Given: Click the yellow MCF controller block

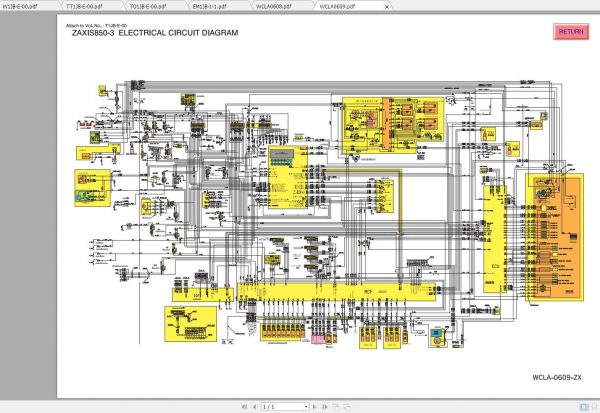Looking at the screenshot, I should 336,292.
